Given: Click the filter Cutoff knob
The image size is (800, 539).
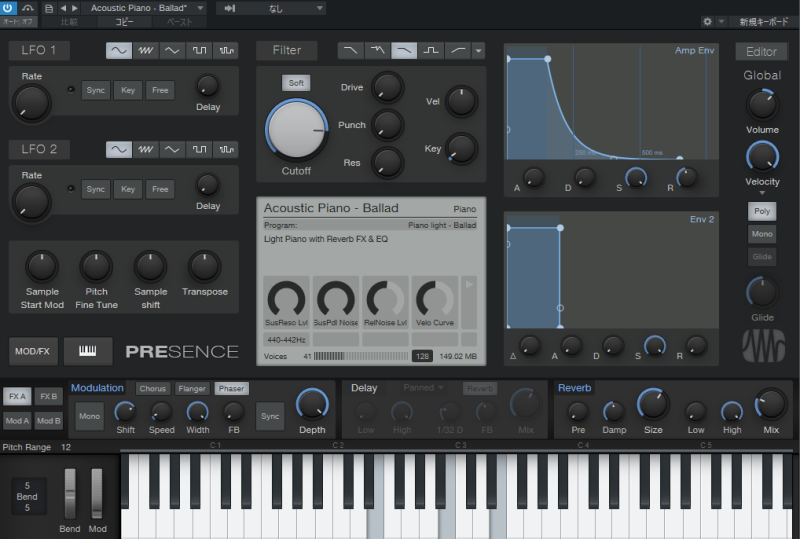Looking at the screenshot, I should [x=296, y=132].
